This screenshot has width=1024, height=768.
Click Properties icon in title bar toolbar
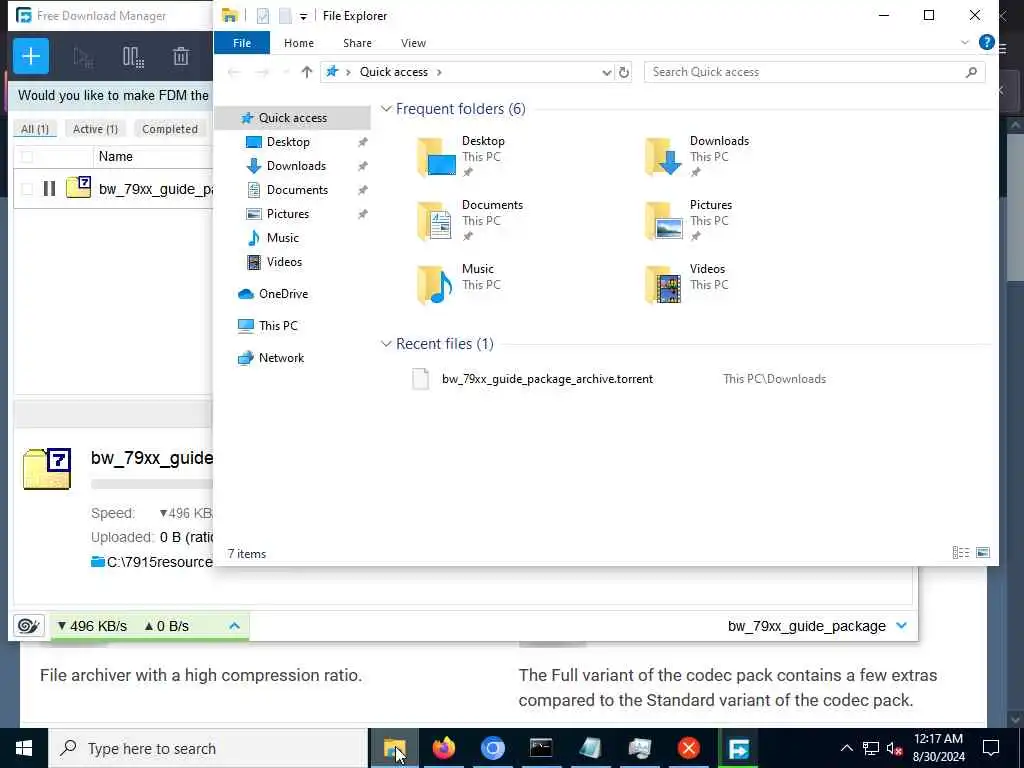(x=263, y=16)
